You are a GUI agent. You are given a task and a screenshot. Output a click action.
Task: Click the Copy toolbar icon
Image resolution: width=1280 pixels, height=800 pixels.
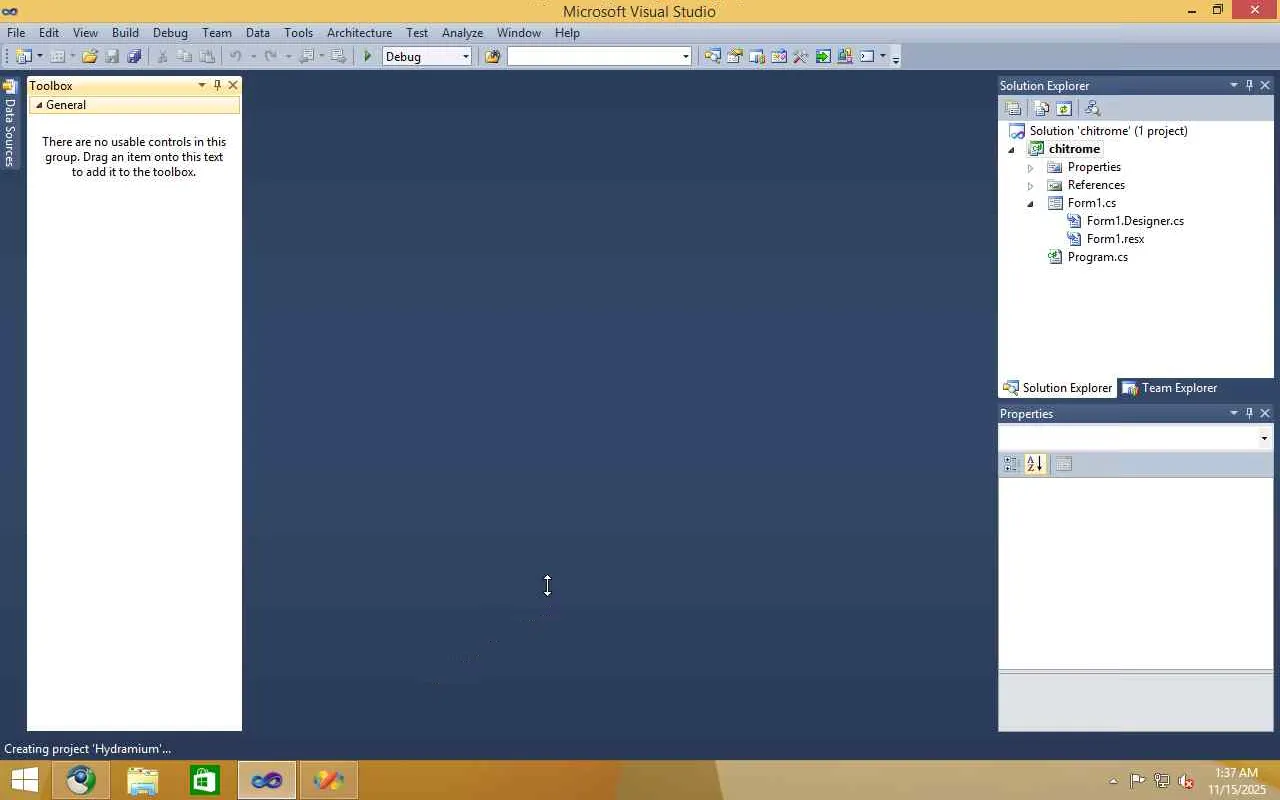(x=184, y=57)
